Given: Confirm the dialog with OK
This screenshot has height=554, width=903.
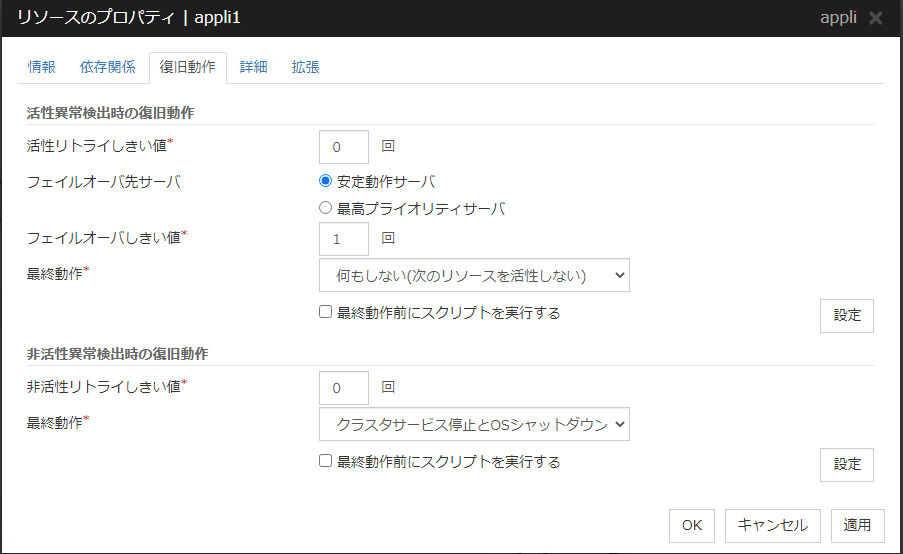Looking at the screenshot, I should 692,525.
